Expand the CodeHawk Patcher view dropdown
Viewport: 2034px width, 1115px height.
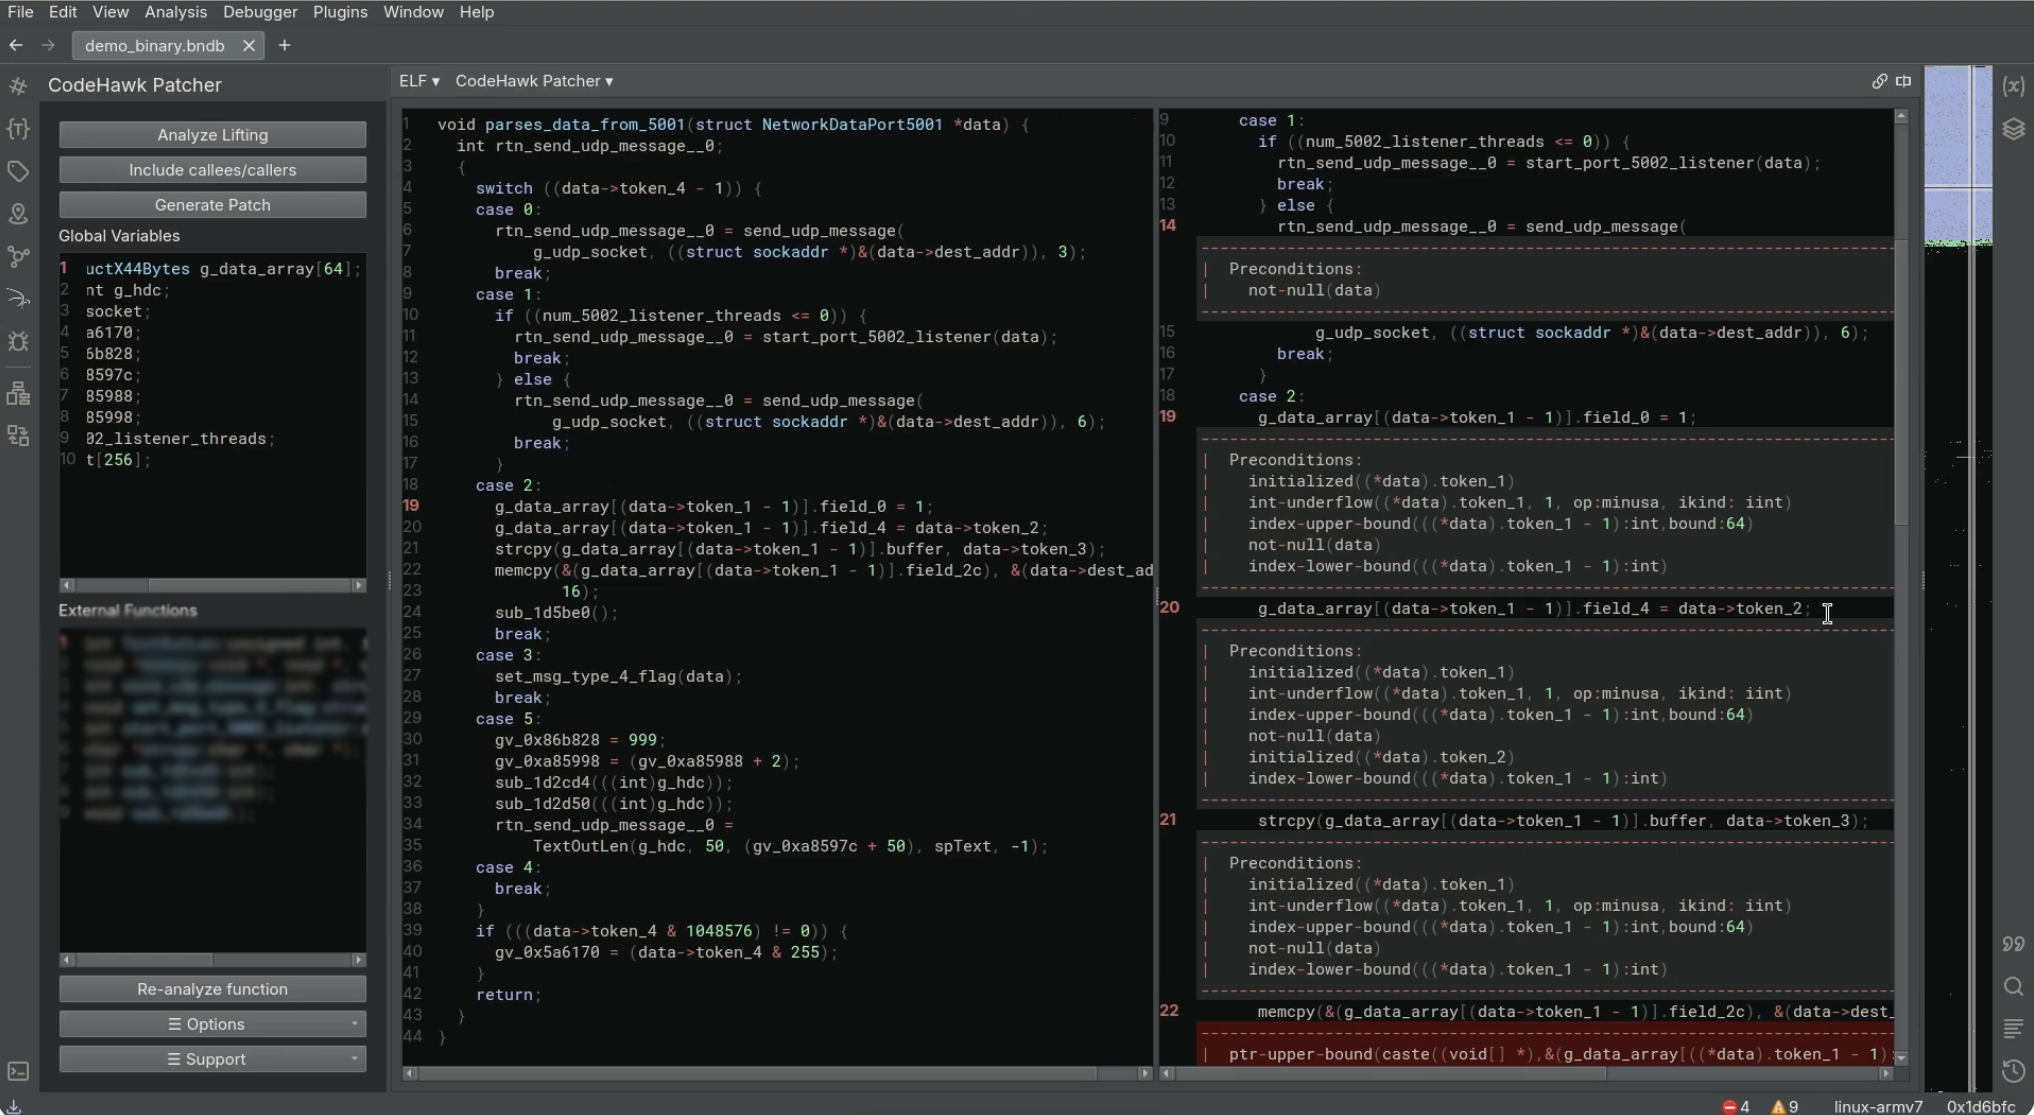[534, 81]
